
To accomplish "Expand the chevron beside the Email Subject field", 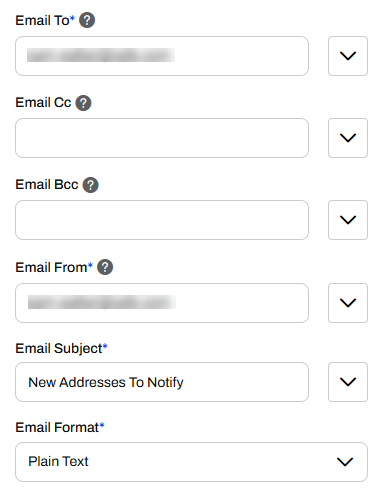I will (348, 382).
